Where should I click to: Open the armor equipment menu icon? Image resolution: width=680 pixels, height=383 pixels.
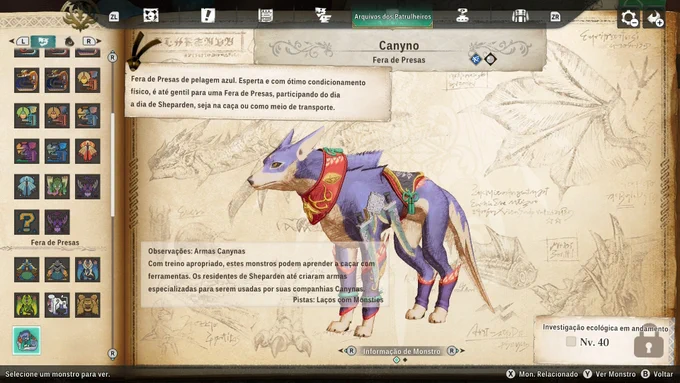click(x=520, y=16)
